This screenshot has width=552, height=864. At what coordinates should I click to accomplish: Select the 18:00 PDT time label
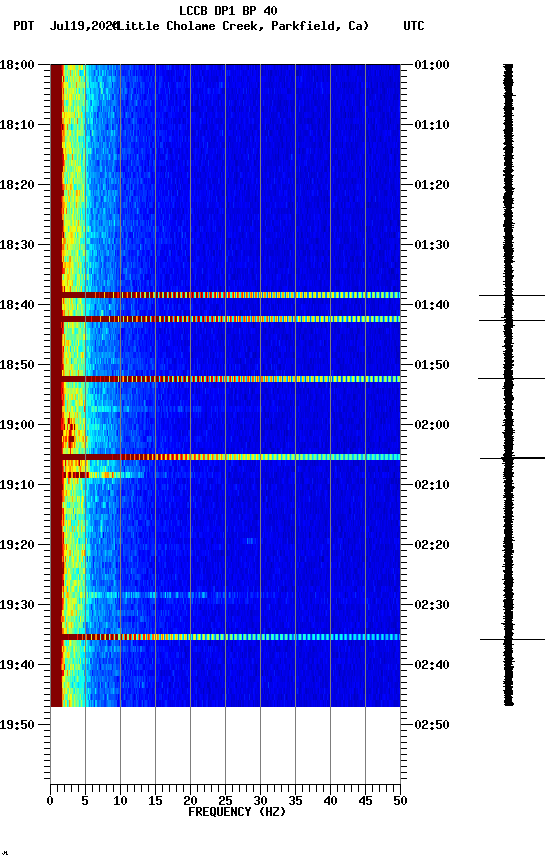click(17, 64)
